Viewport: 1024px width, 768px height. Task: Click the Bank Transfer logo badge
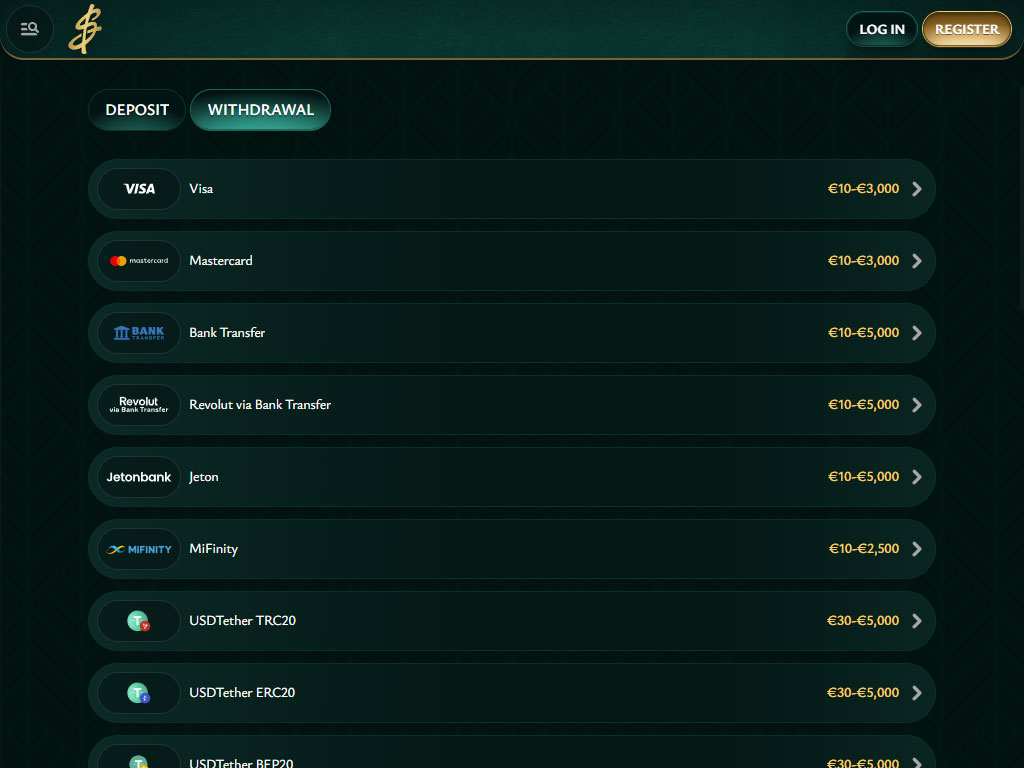(x=139, y=333)
